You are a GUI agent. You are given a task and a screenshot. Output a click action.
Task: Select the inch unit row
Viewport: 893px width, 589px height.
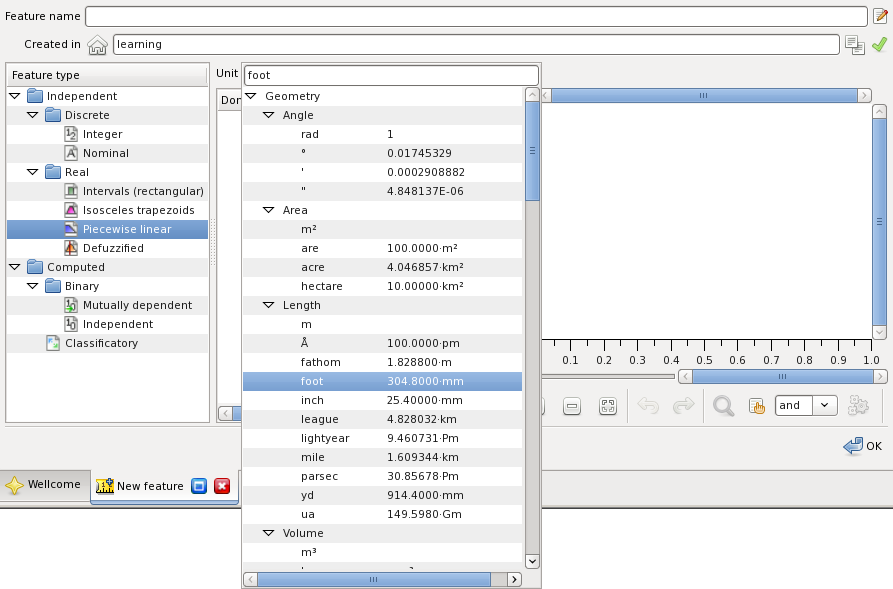[x=382, y=400]
